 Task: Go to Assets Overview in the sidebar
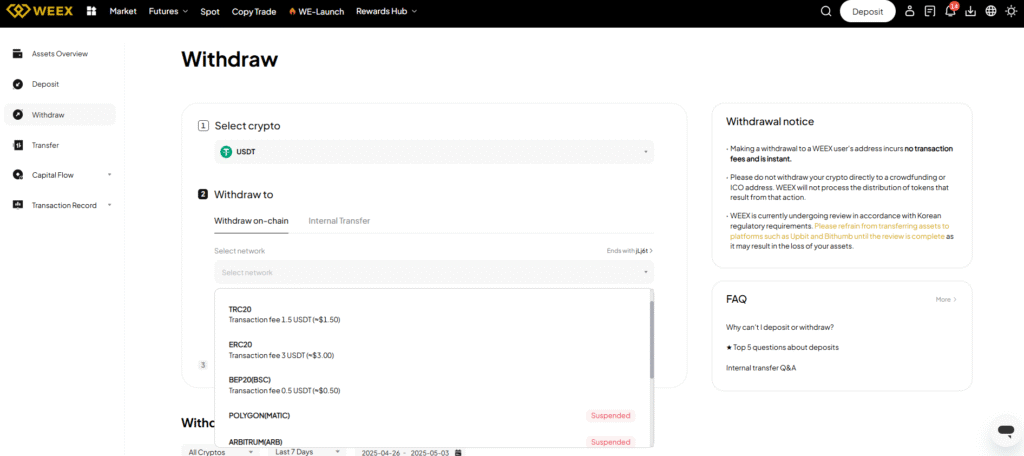point(59,54)
